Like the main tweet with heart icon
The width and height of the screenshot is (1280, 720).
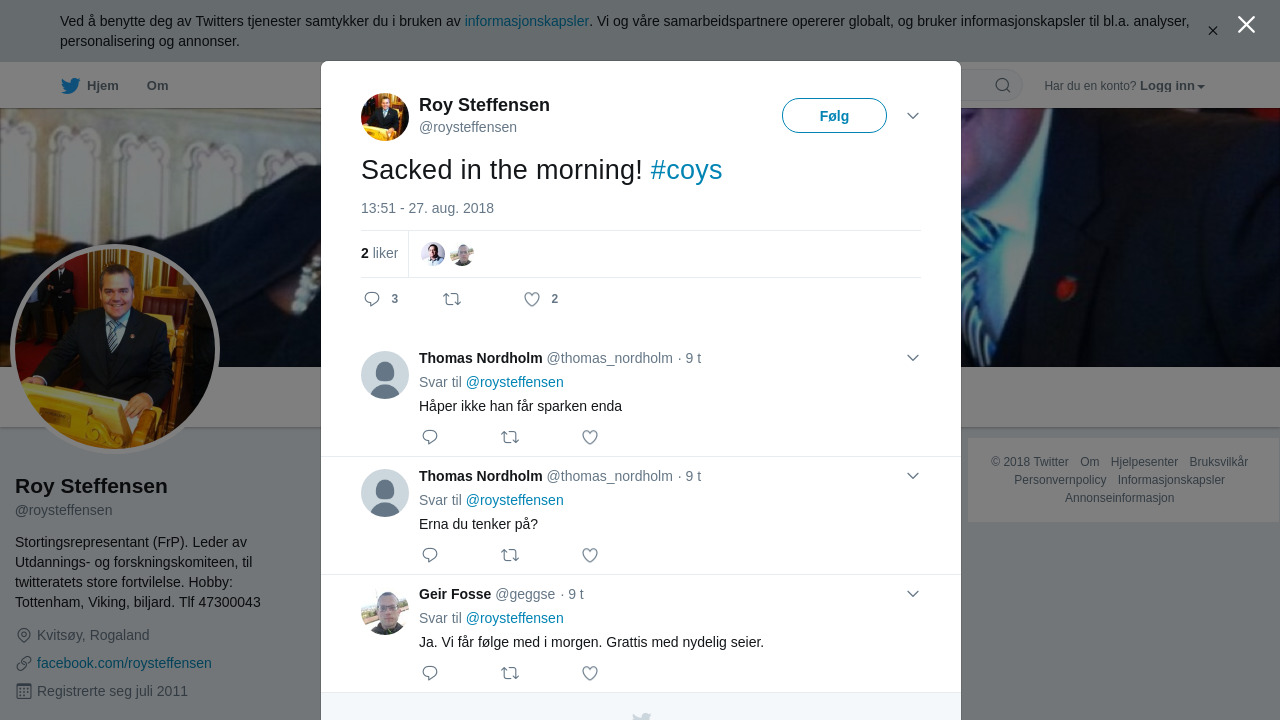point(532,299)
